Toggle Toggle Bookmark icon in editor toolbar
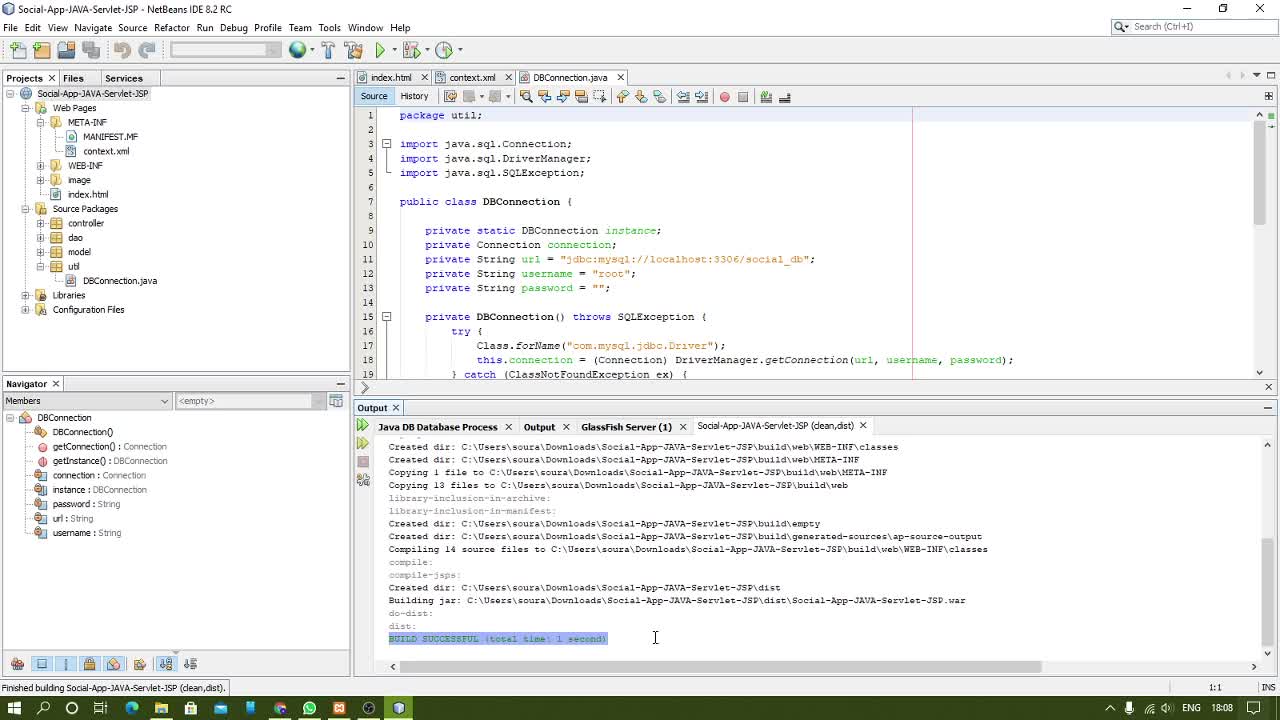The height and width of the screenshot is (720, 1280). point(659,97)
